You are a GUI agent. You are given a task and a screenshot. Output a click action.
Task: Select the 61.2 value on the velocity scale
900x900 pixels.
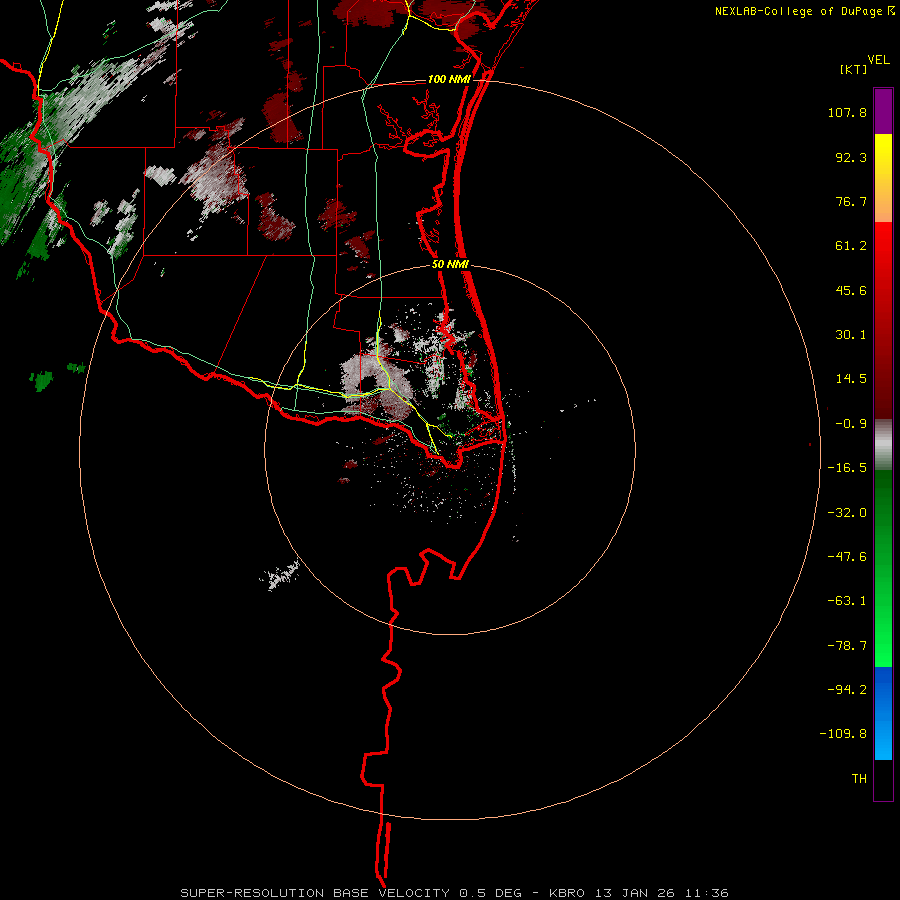point(851,246)
